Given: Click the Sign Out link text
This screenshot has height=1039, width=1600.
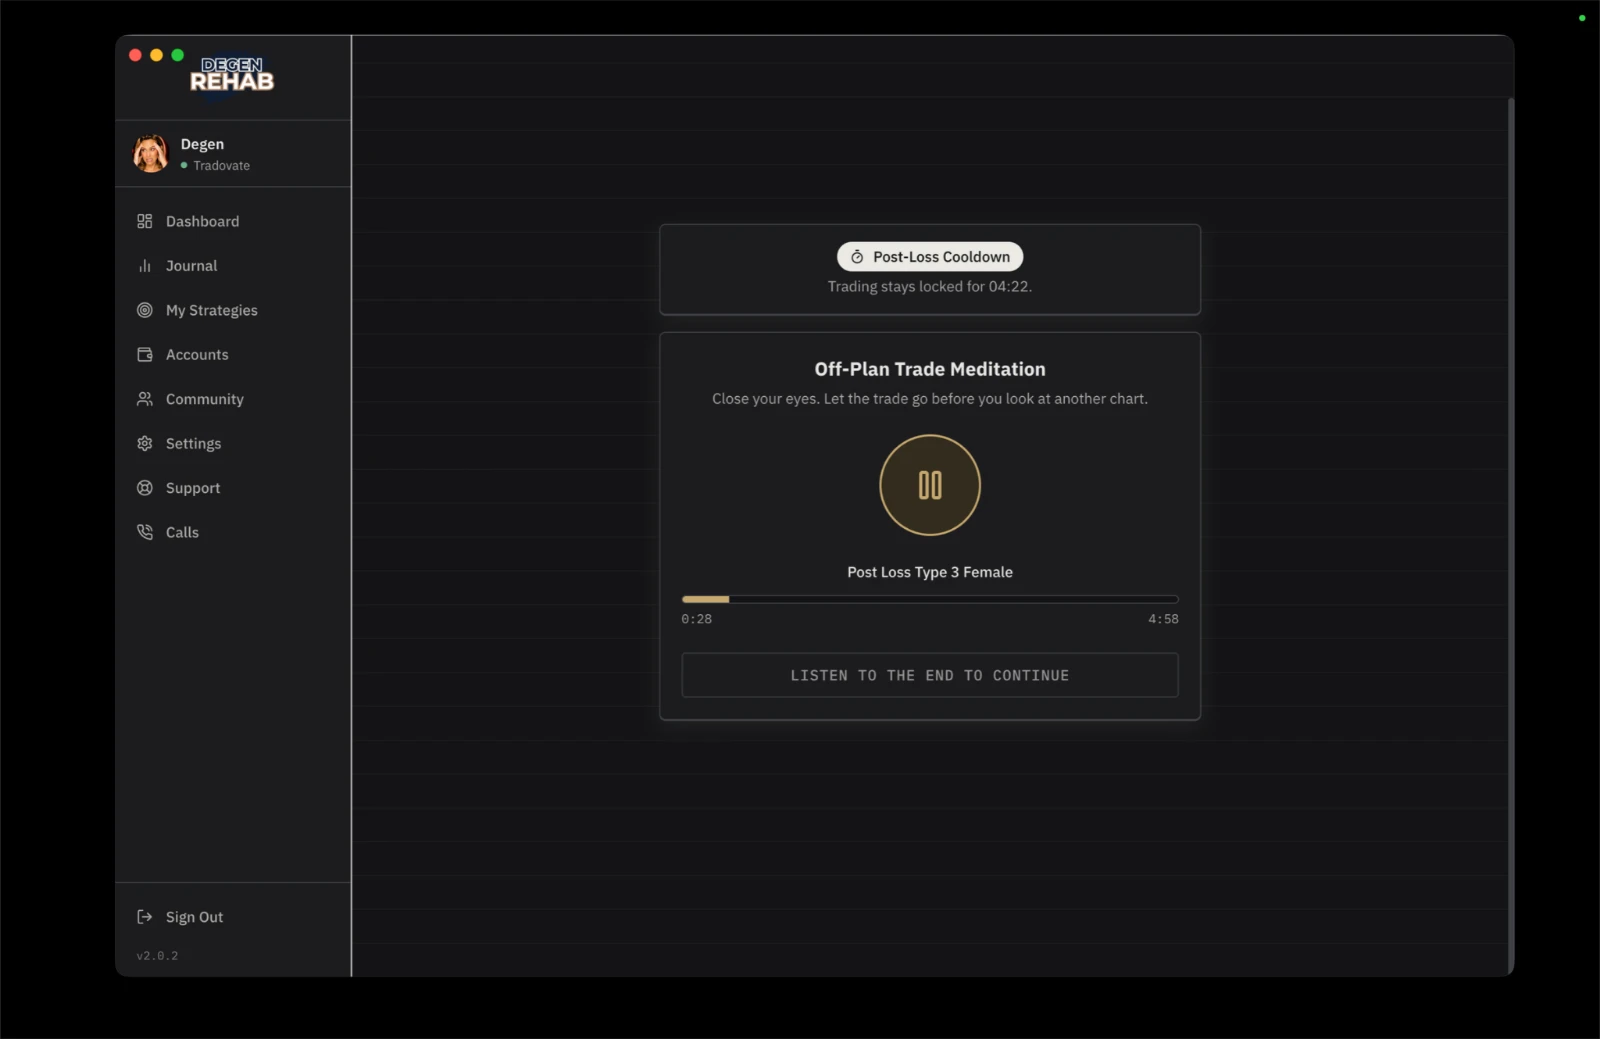Looking at the screenshot, I should (x=194, y=917).
